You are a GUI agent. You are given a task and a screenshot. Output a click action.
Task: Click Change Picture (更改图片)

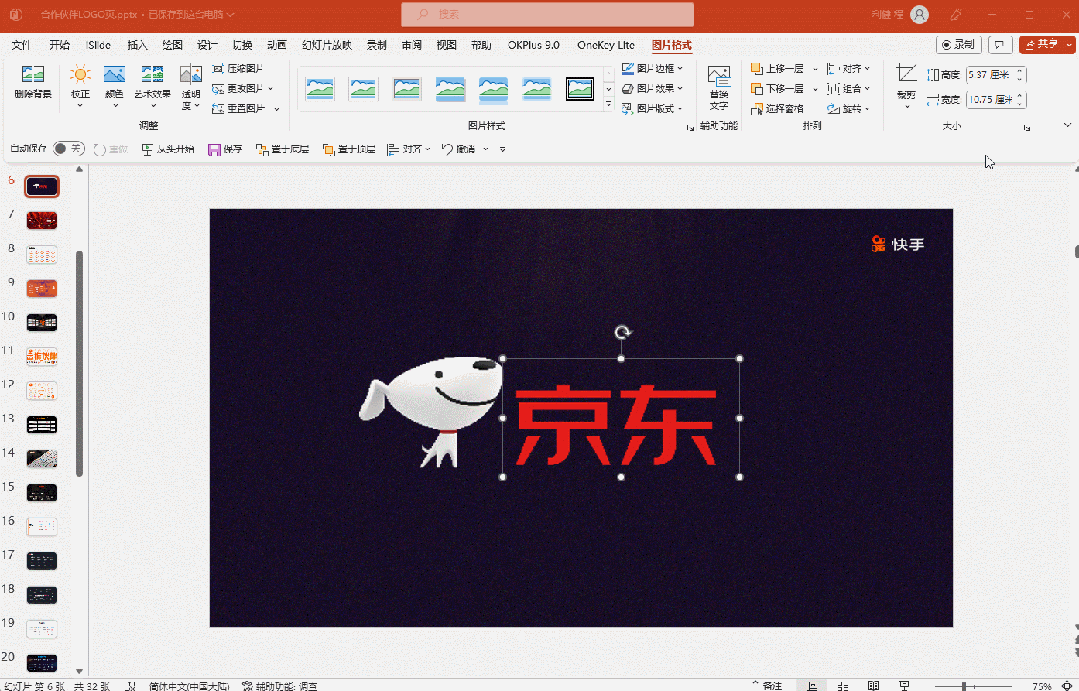[x=242, y=89]
